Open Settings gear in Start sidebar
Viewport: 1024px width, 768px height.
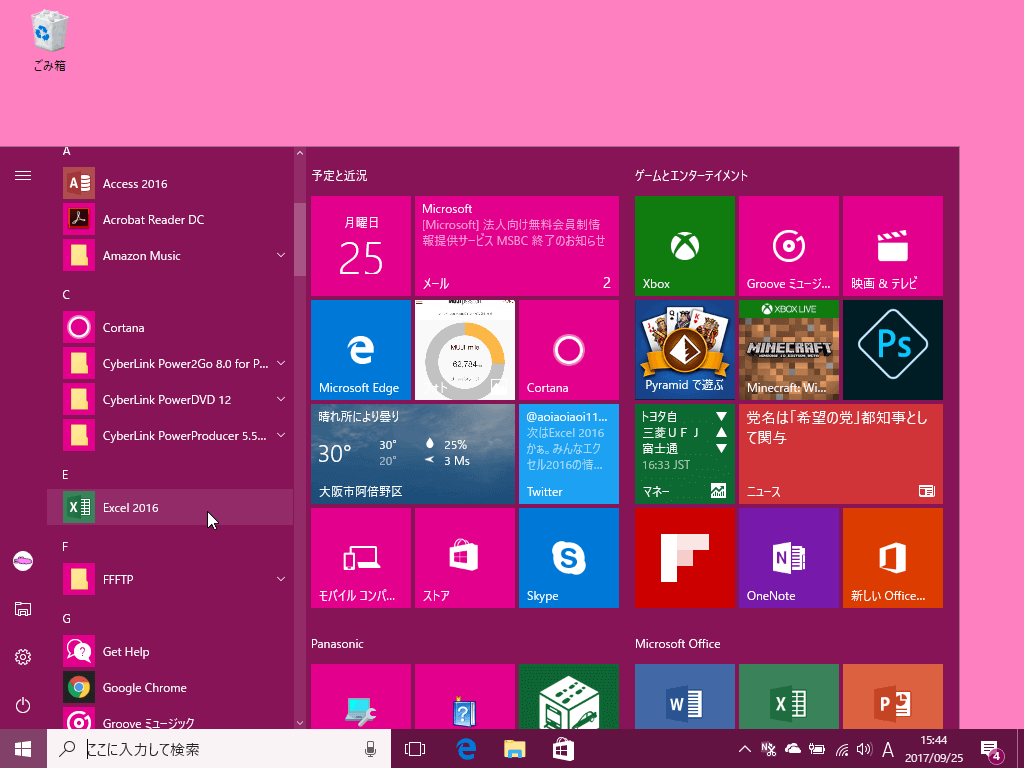[23, 657]
